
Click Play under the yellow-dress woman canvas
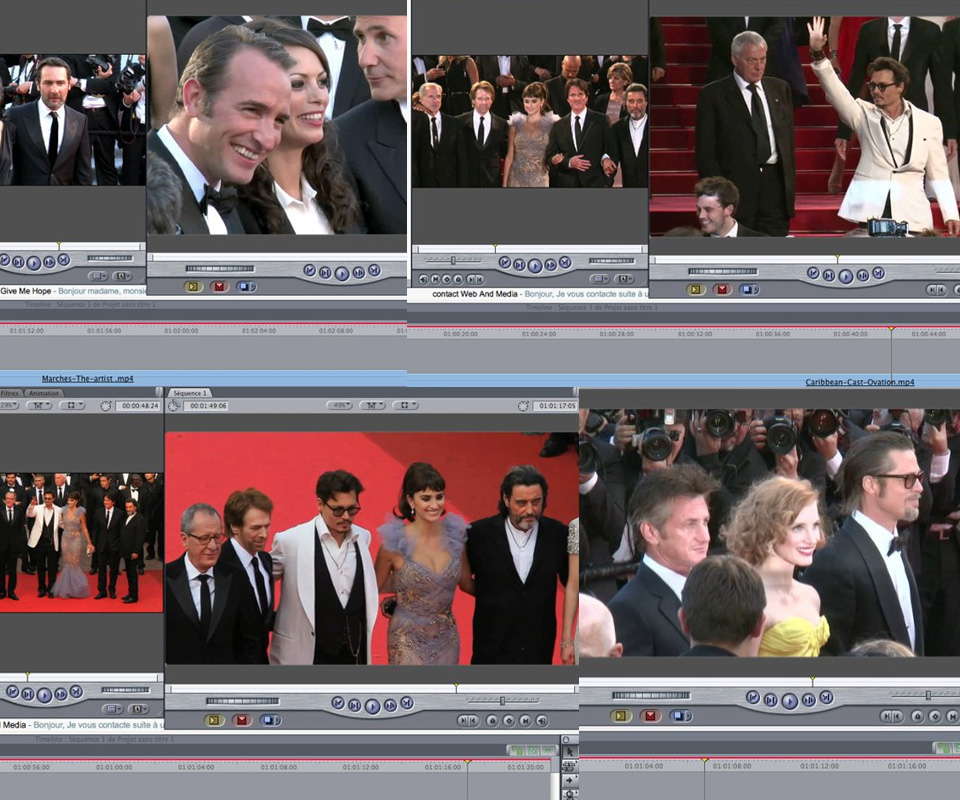[x=789, y=700]
